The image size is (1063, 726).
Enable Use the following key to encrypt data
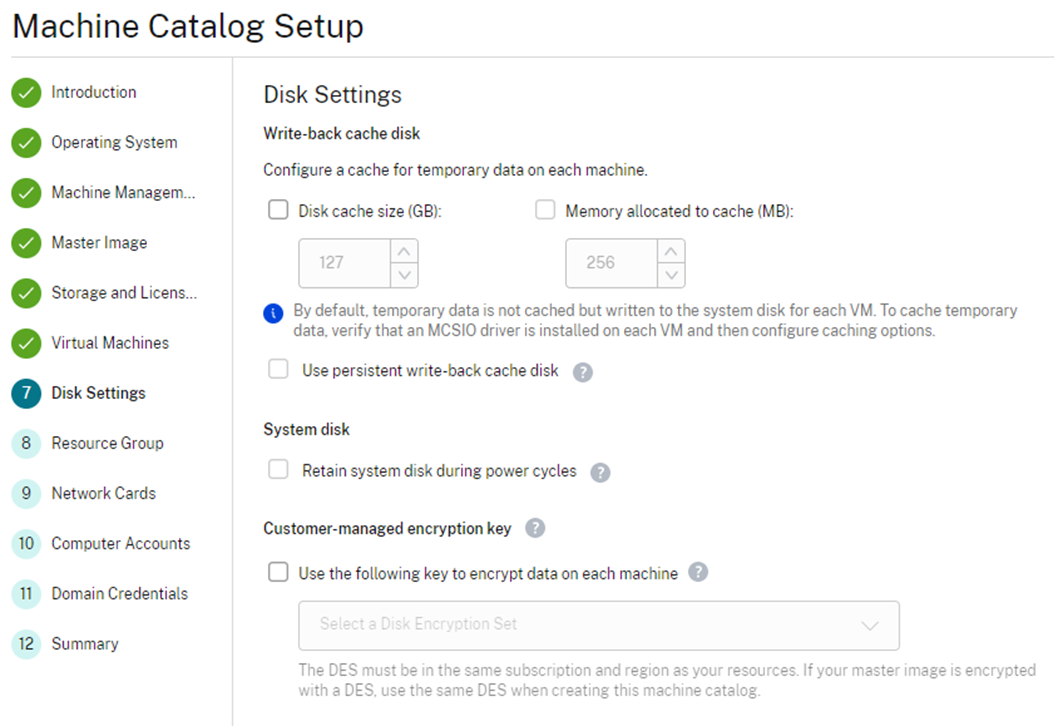pos(278,572)
